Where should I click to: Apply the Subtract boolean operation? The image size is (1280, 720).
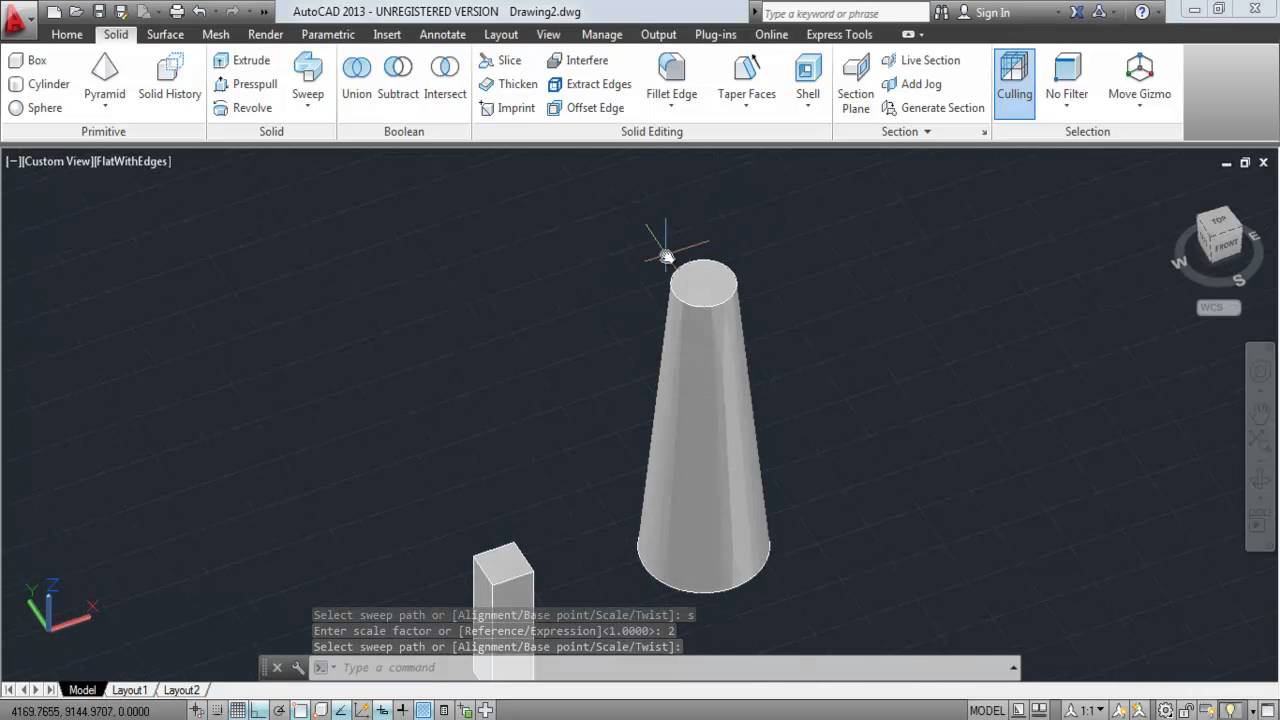398,78
